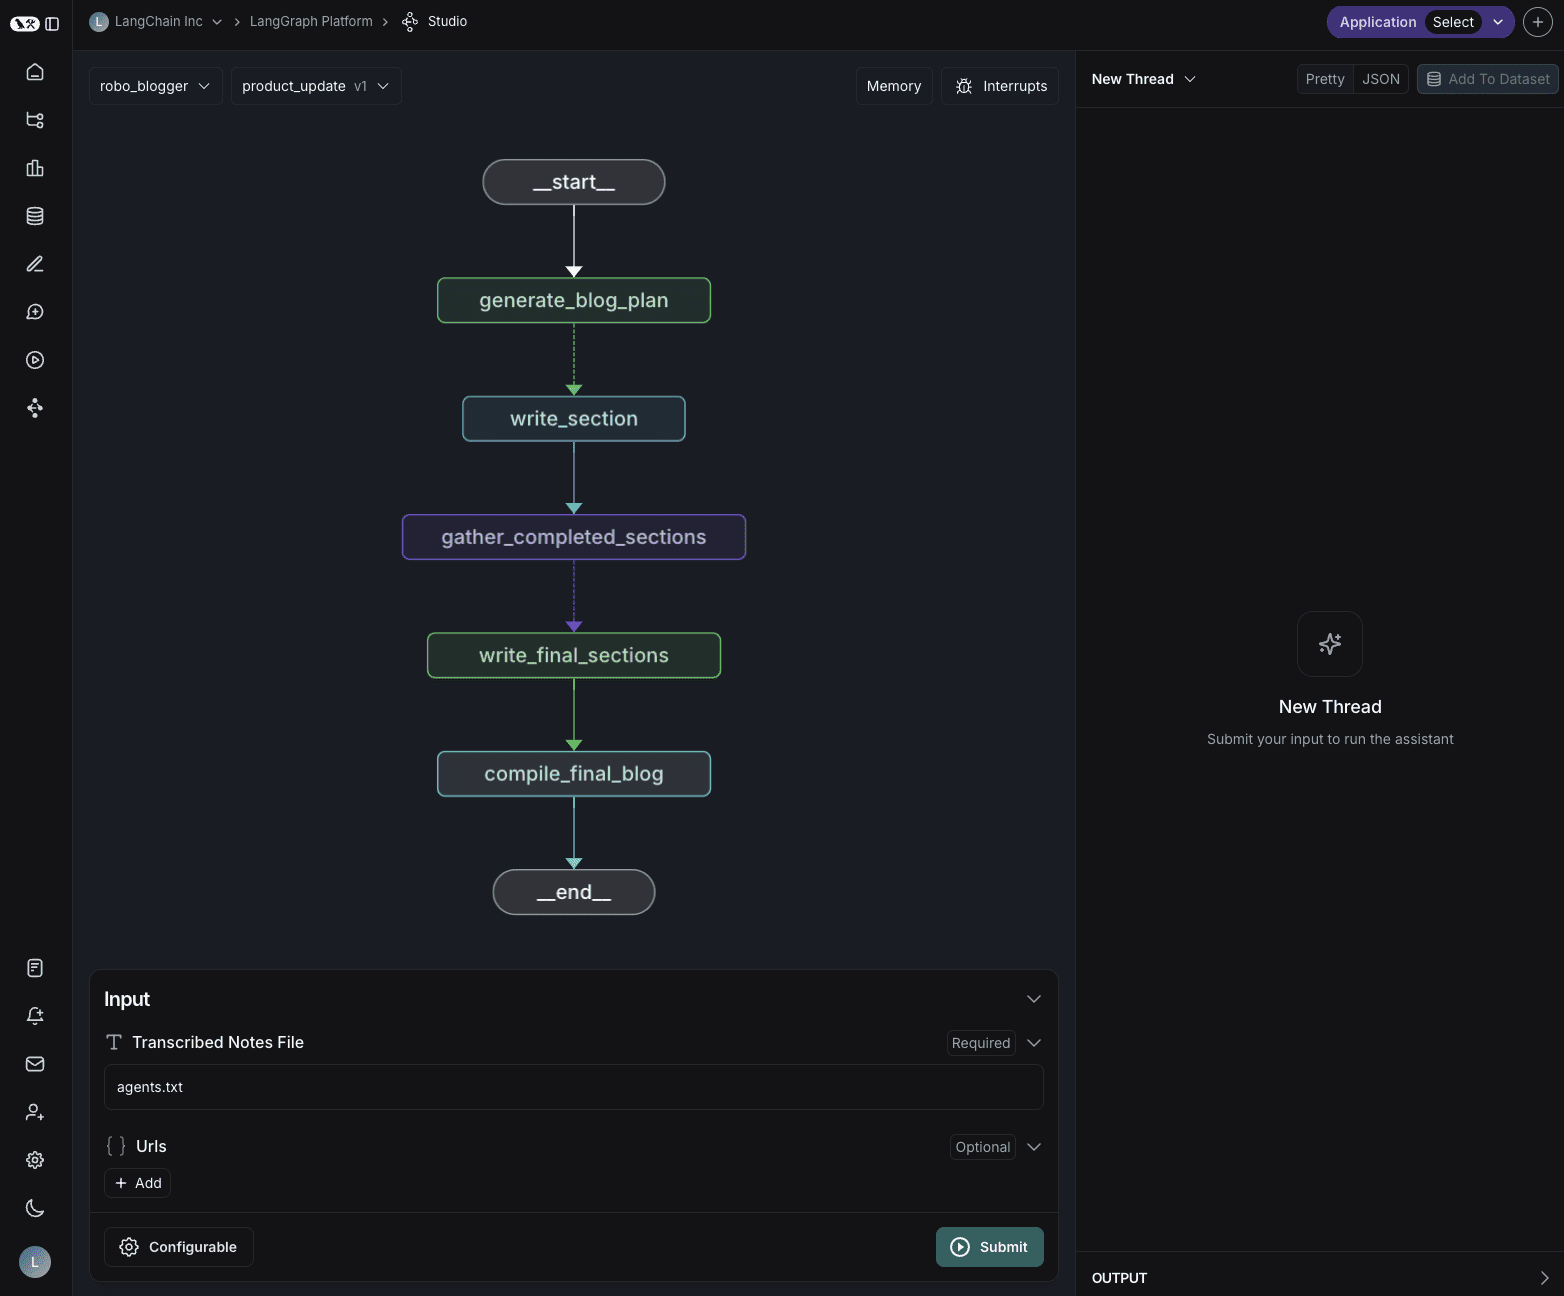Select the gather_completed_sections node
Viewport: 1564px width, 1296px height.
click(x=574, y=537)
